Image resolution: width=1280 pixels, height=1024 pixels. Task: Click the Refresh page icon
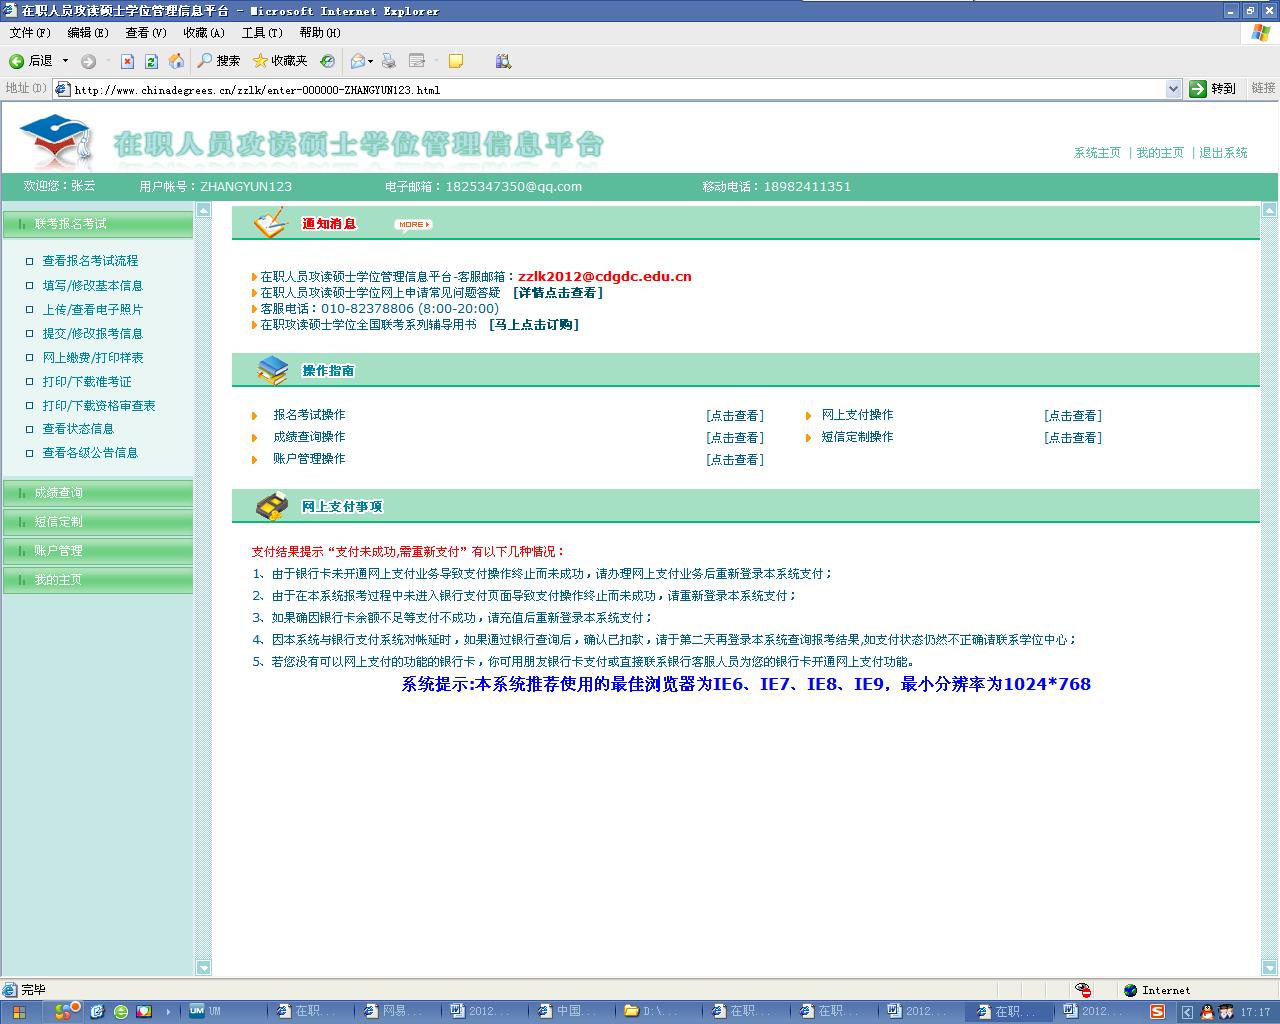[x=151, y=61]
